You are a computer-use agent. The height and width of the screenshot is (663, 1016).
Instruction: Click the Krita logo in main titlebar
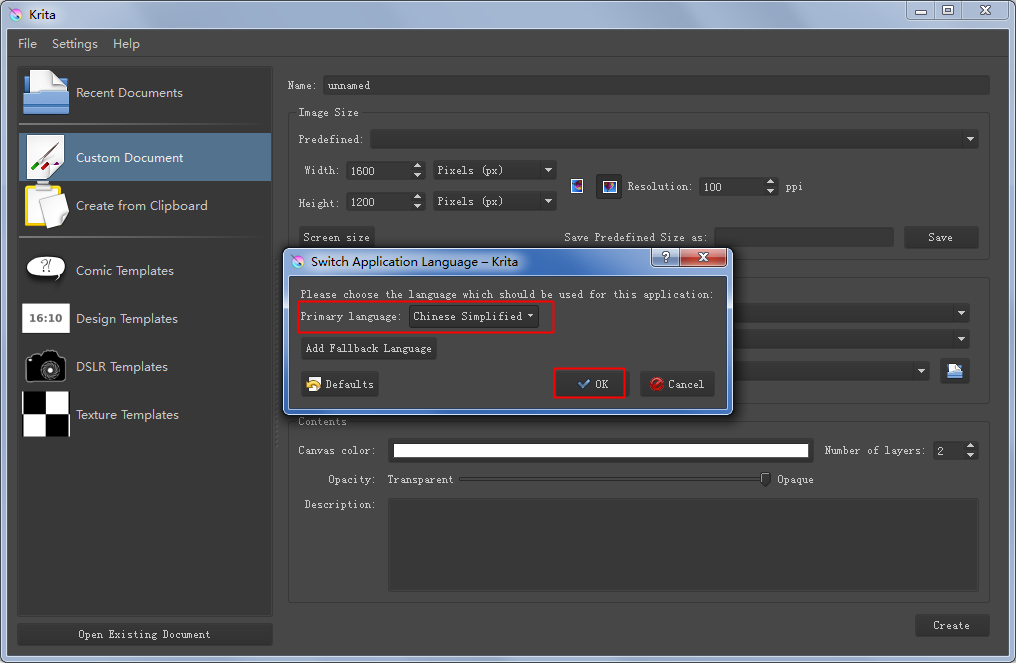point(16,14)
